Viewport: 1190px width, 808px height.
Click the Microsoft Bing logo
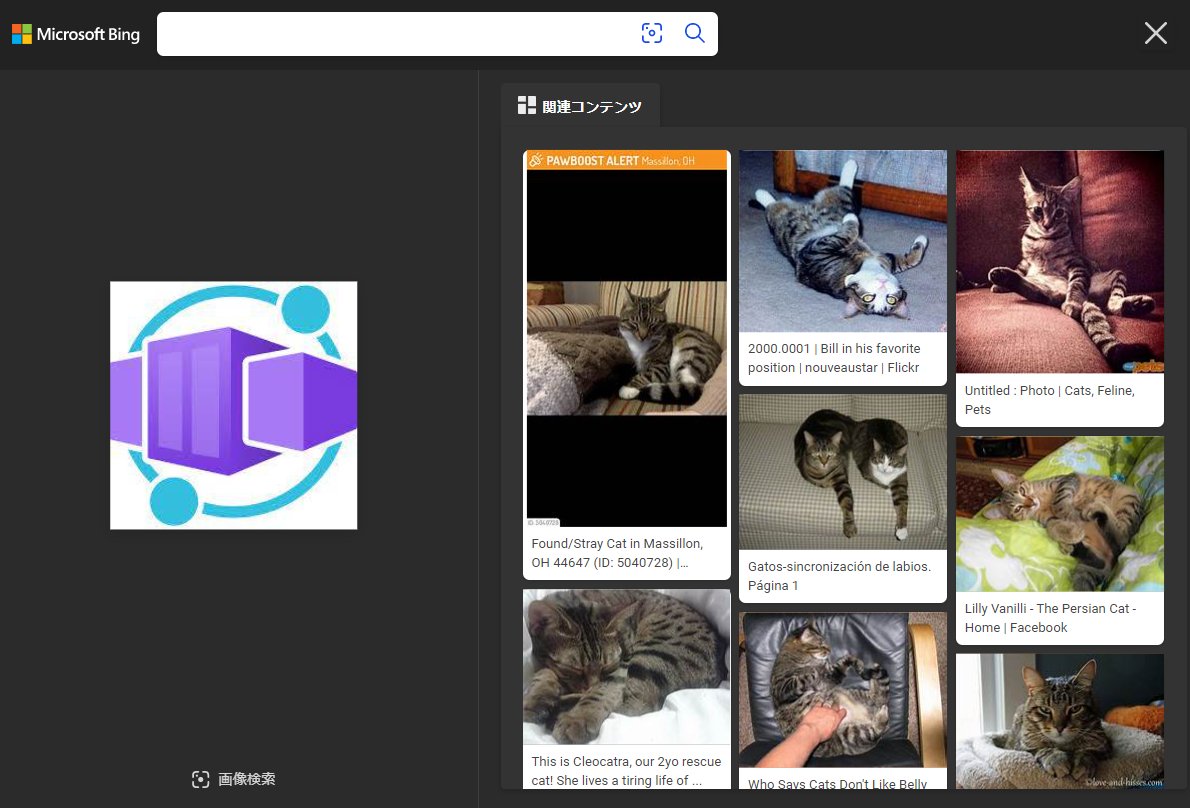(75, 33)
